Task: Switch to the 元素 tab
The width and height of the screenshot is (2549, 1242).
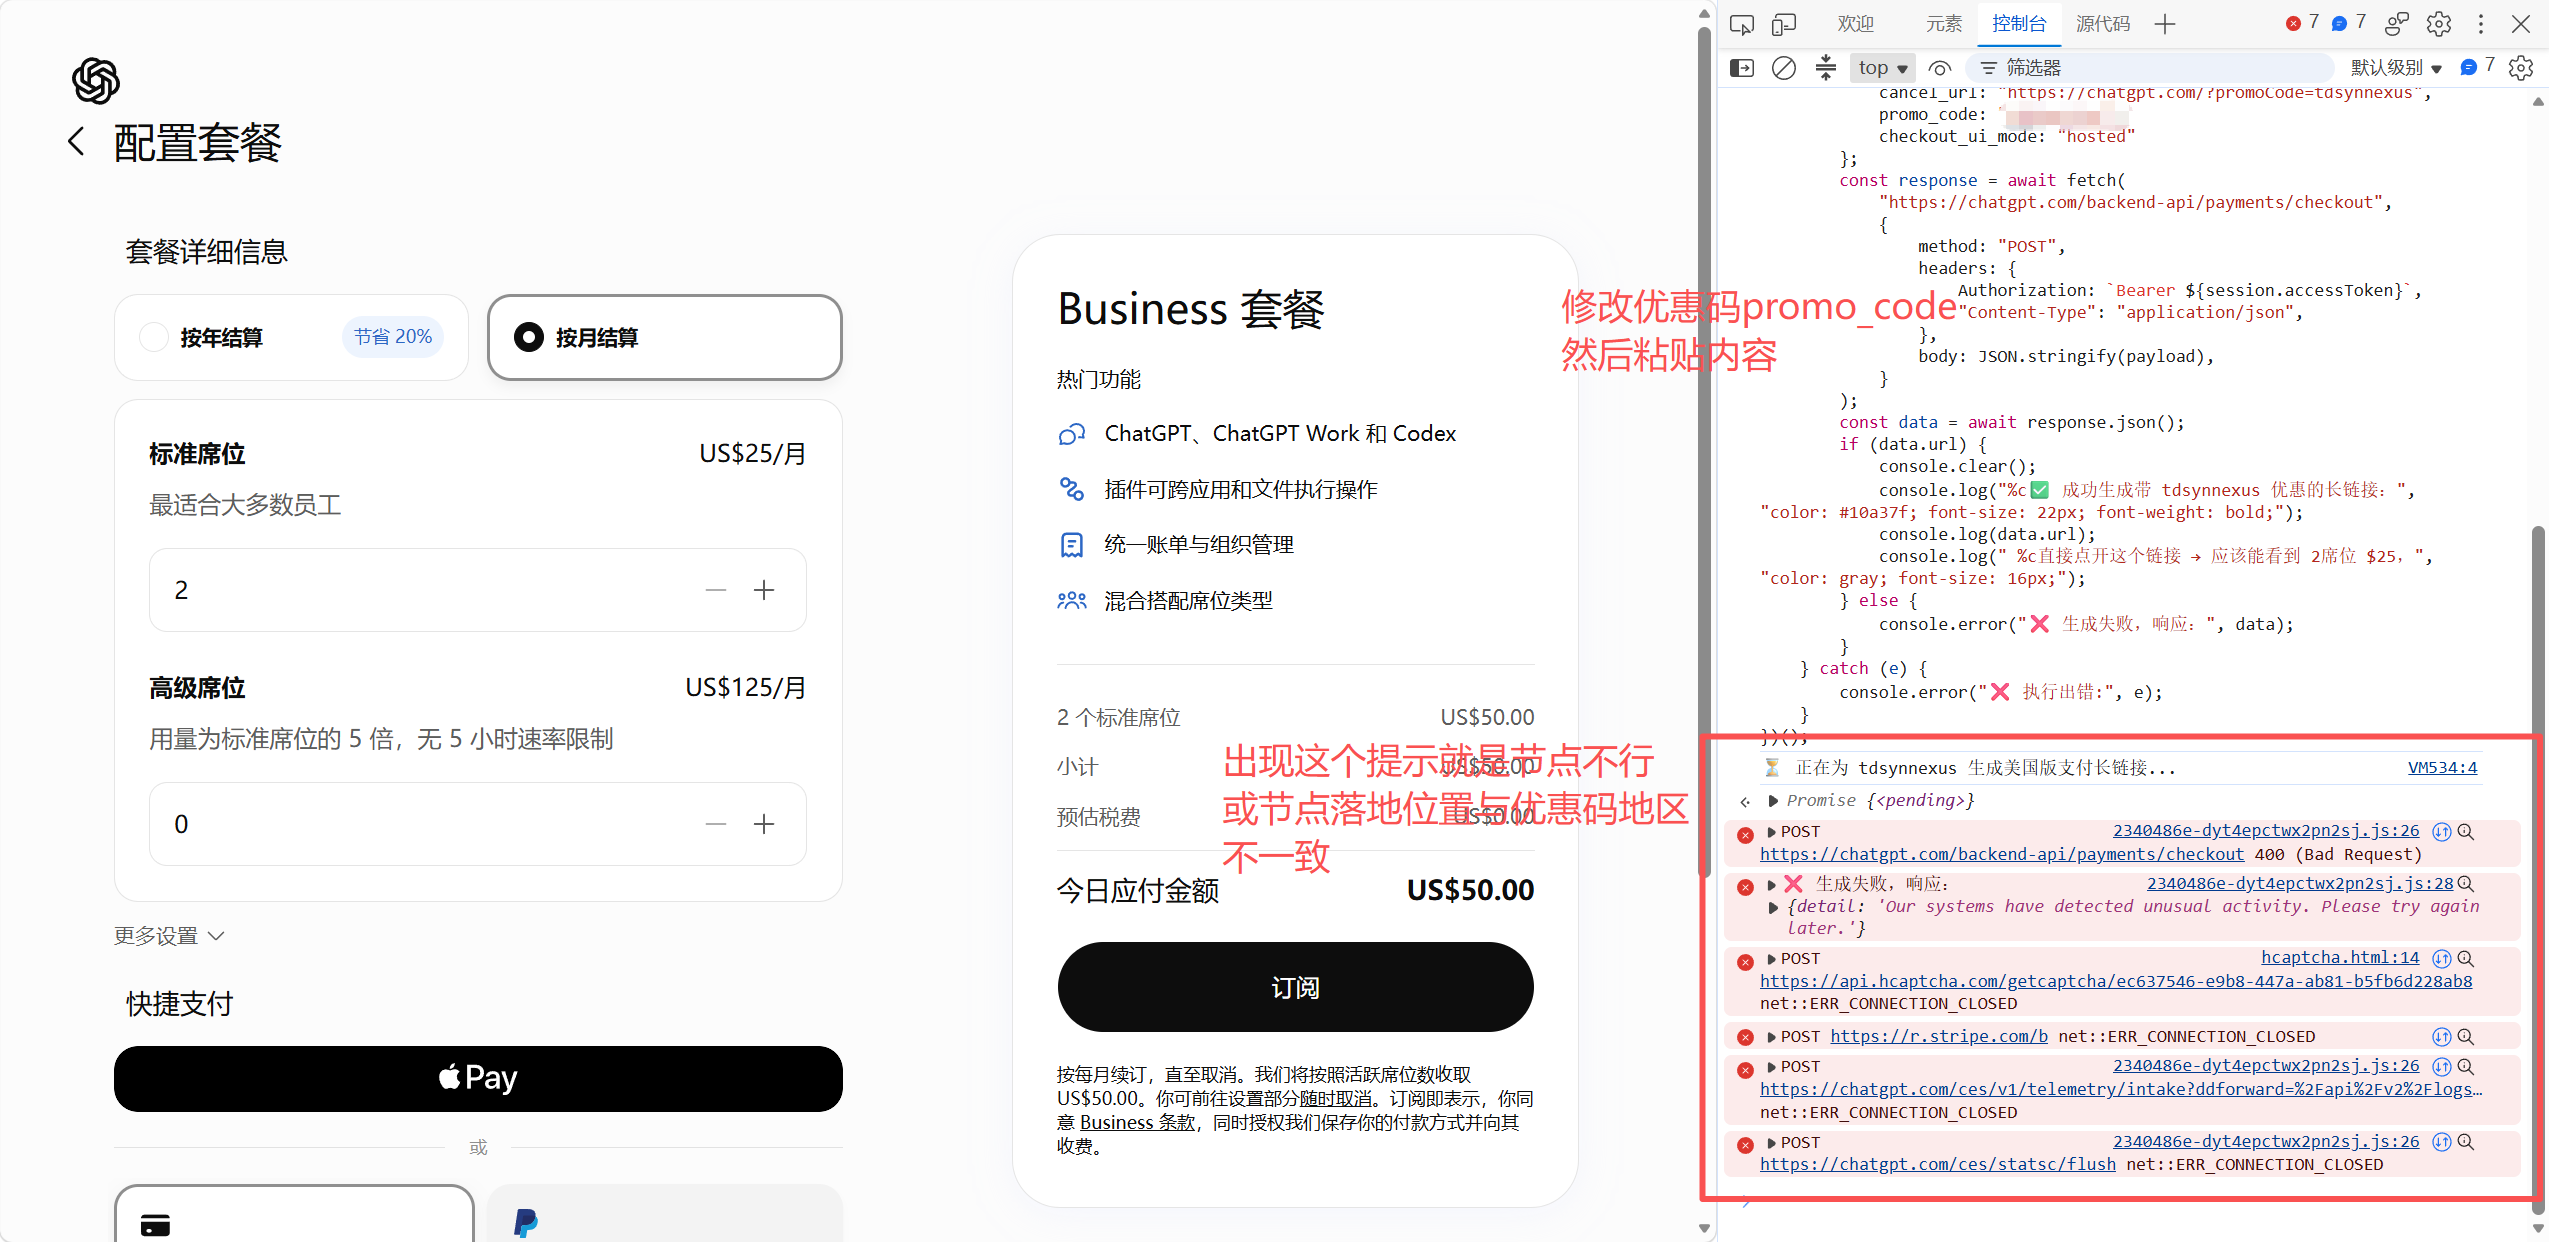Action: click(1943, 24)
